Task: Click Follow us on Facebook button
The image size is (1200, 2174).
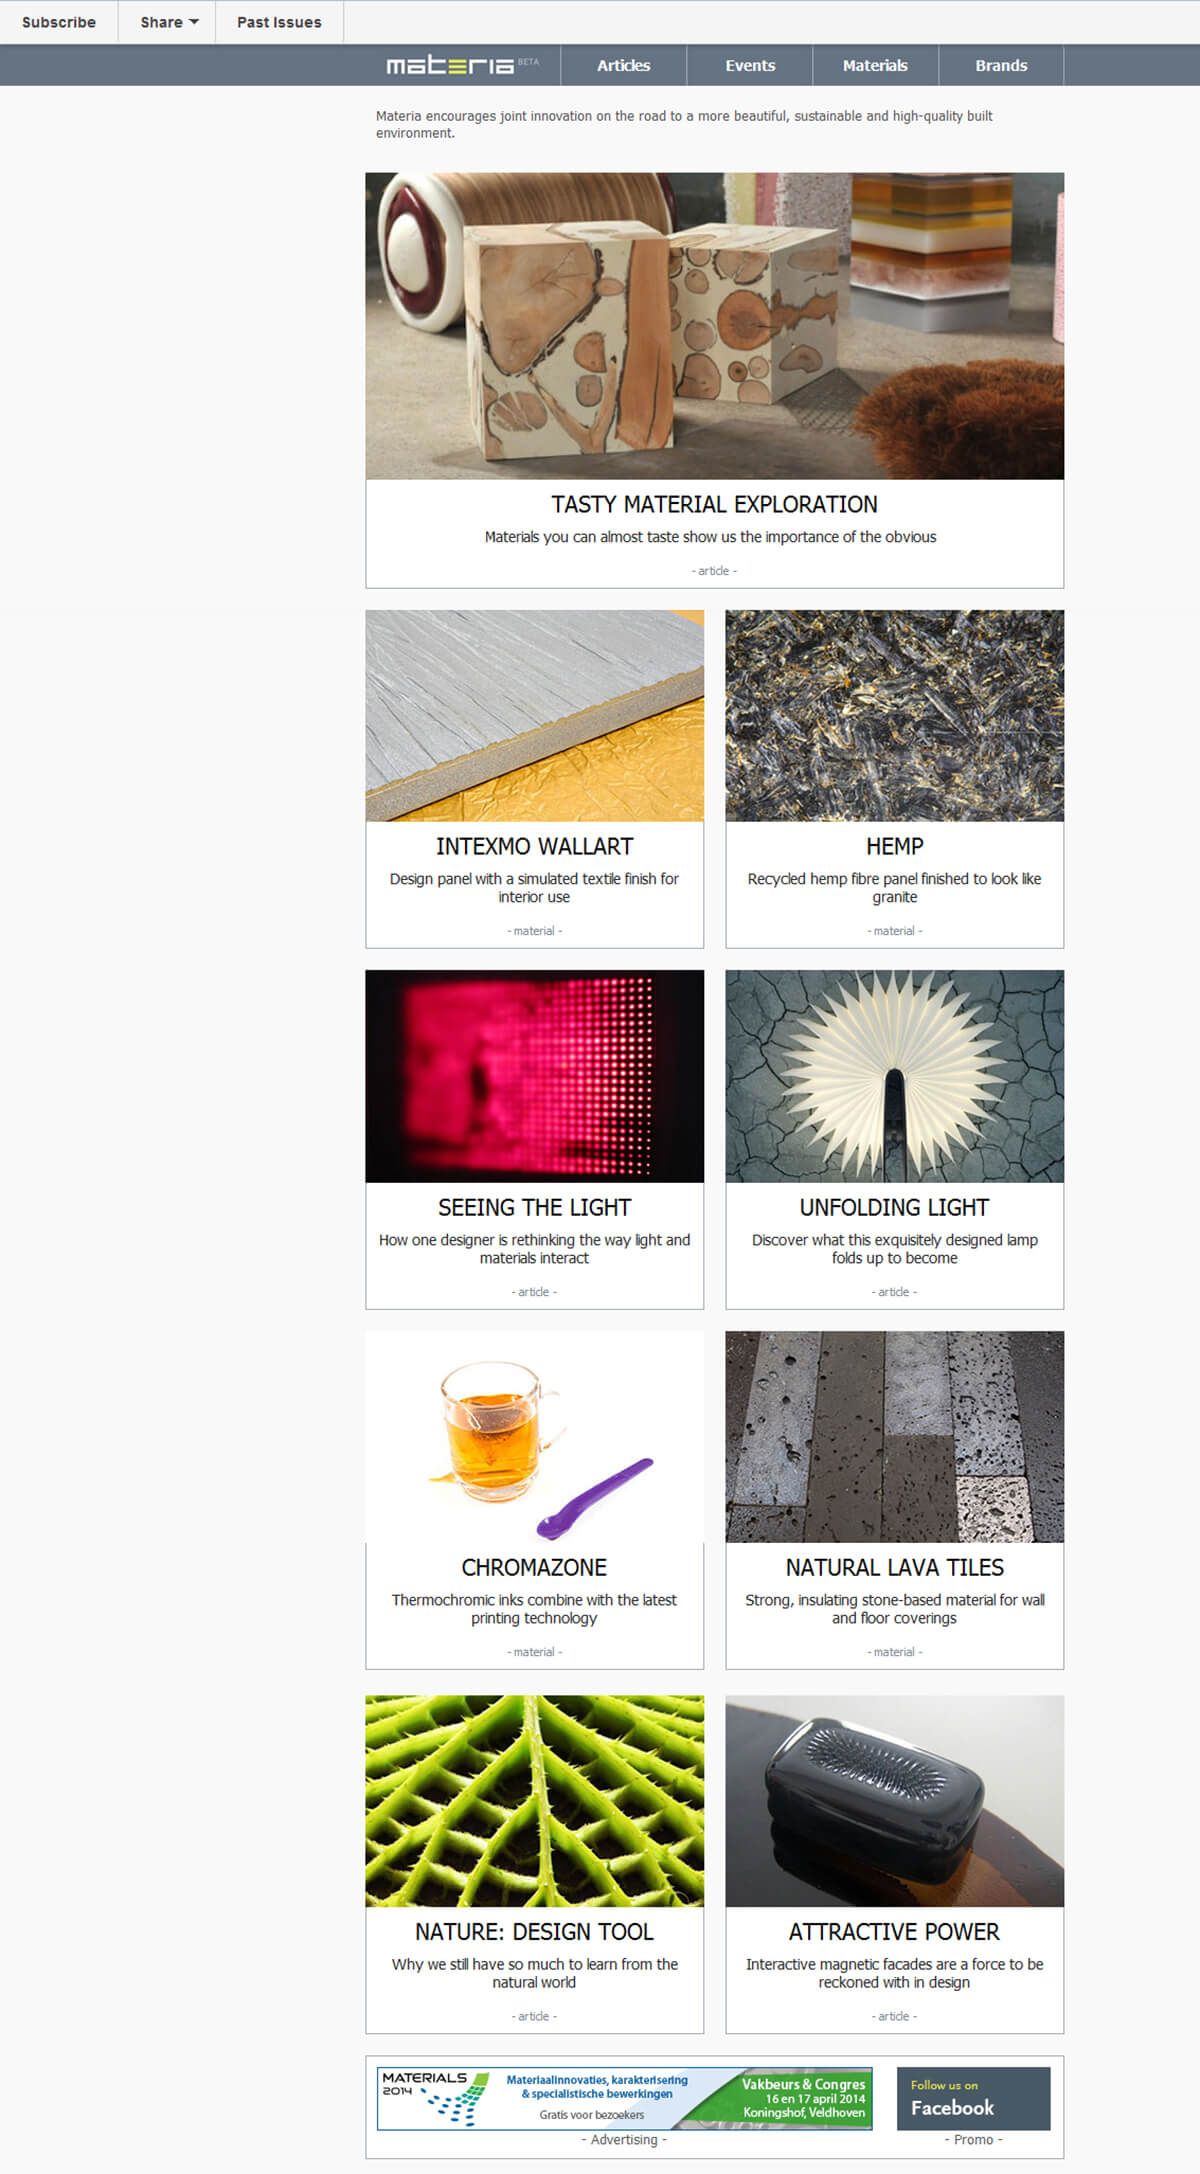Action: (x=973, y=2098)
